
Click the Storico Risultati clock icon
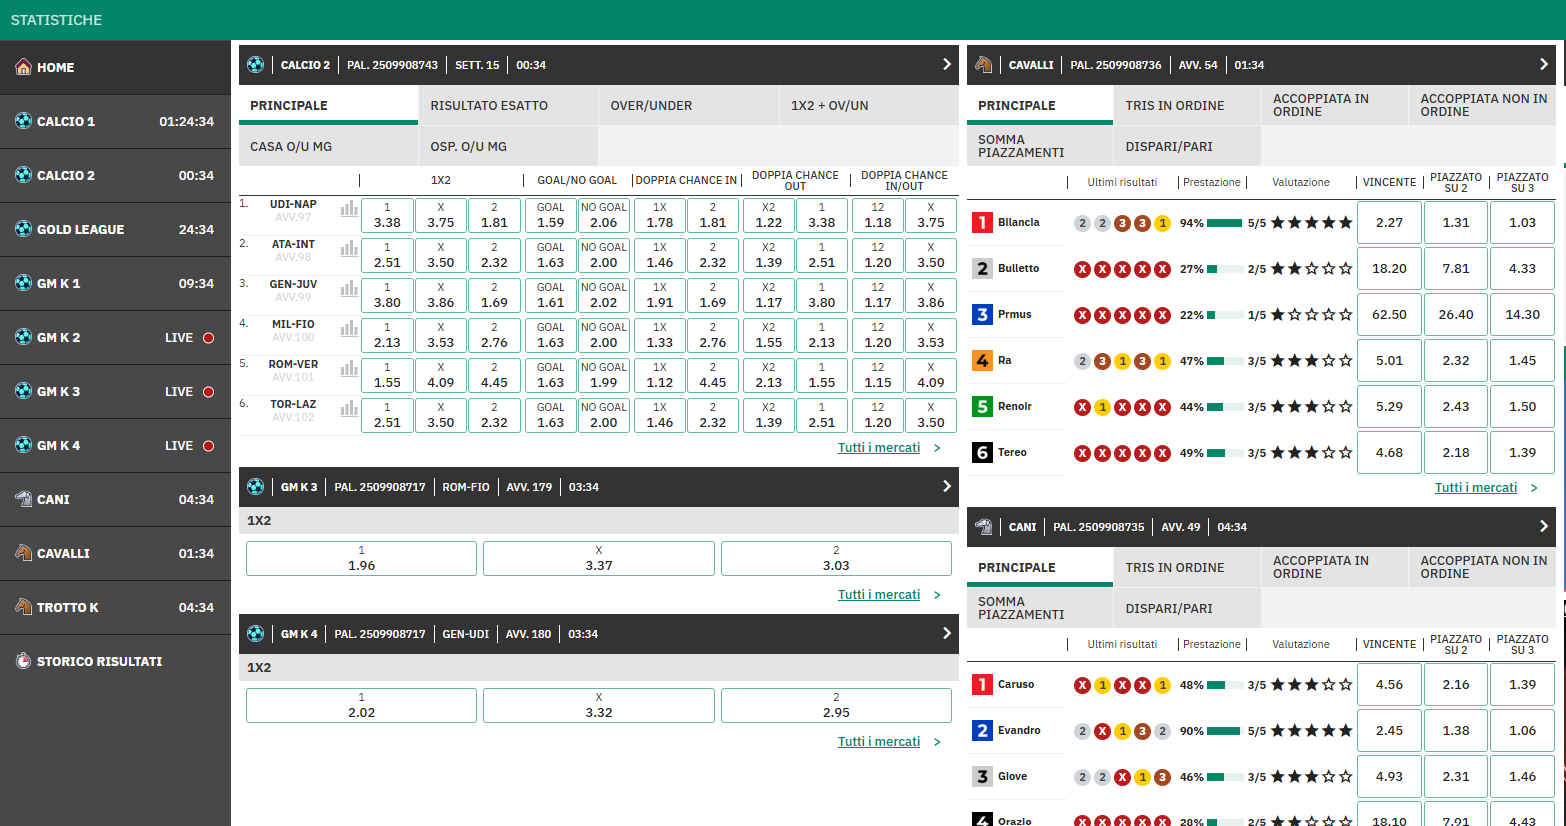23,661
